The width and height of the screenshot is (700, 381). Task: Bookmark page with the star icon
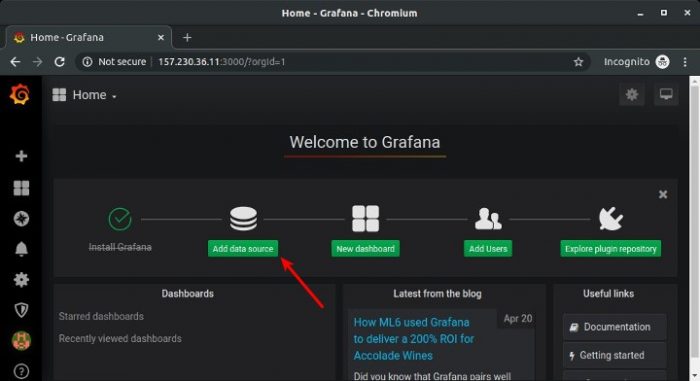(x=578, y=62)
